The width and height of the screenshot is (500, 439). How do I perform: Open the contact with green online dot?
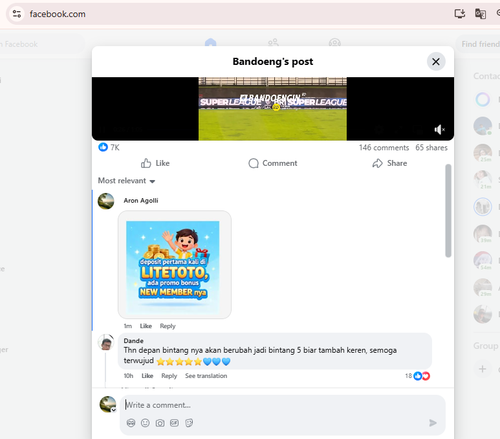[x=483, y=126]
